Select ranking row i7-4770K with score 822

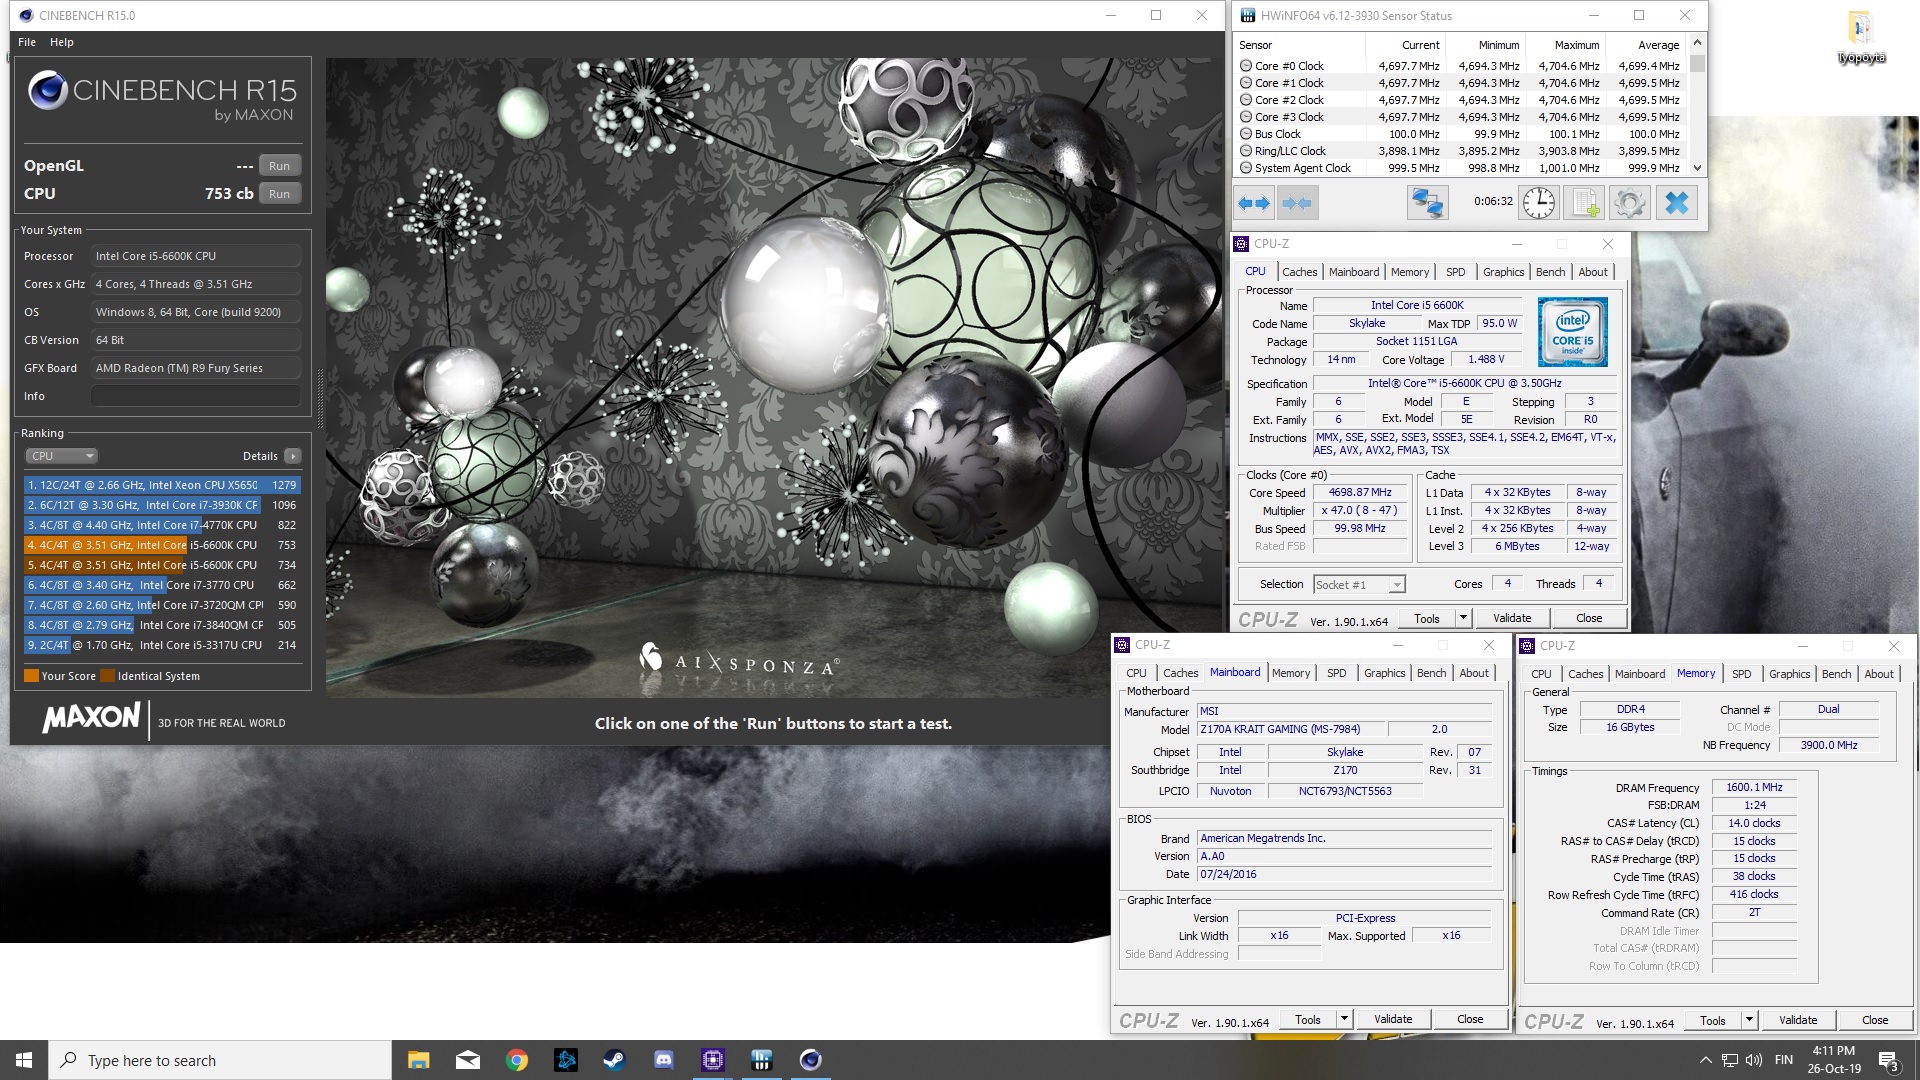point(162,525)
